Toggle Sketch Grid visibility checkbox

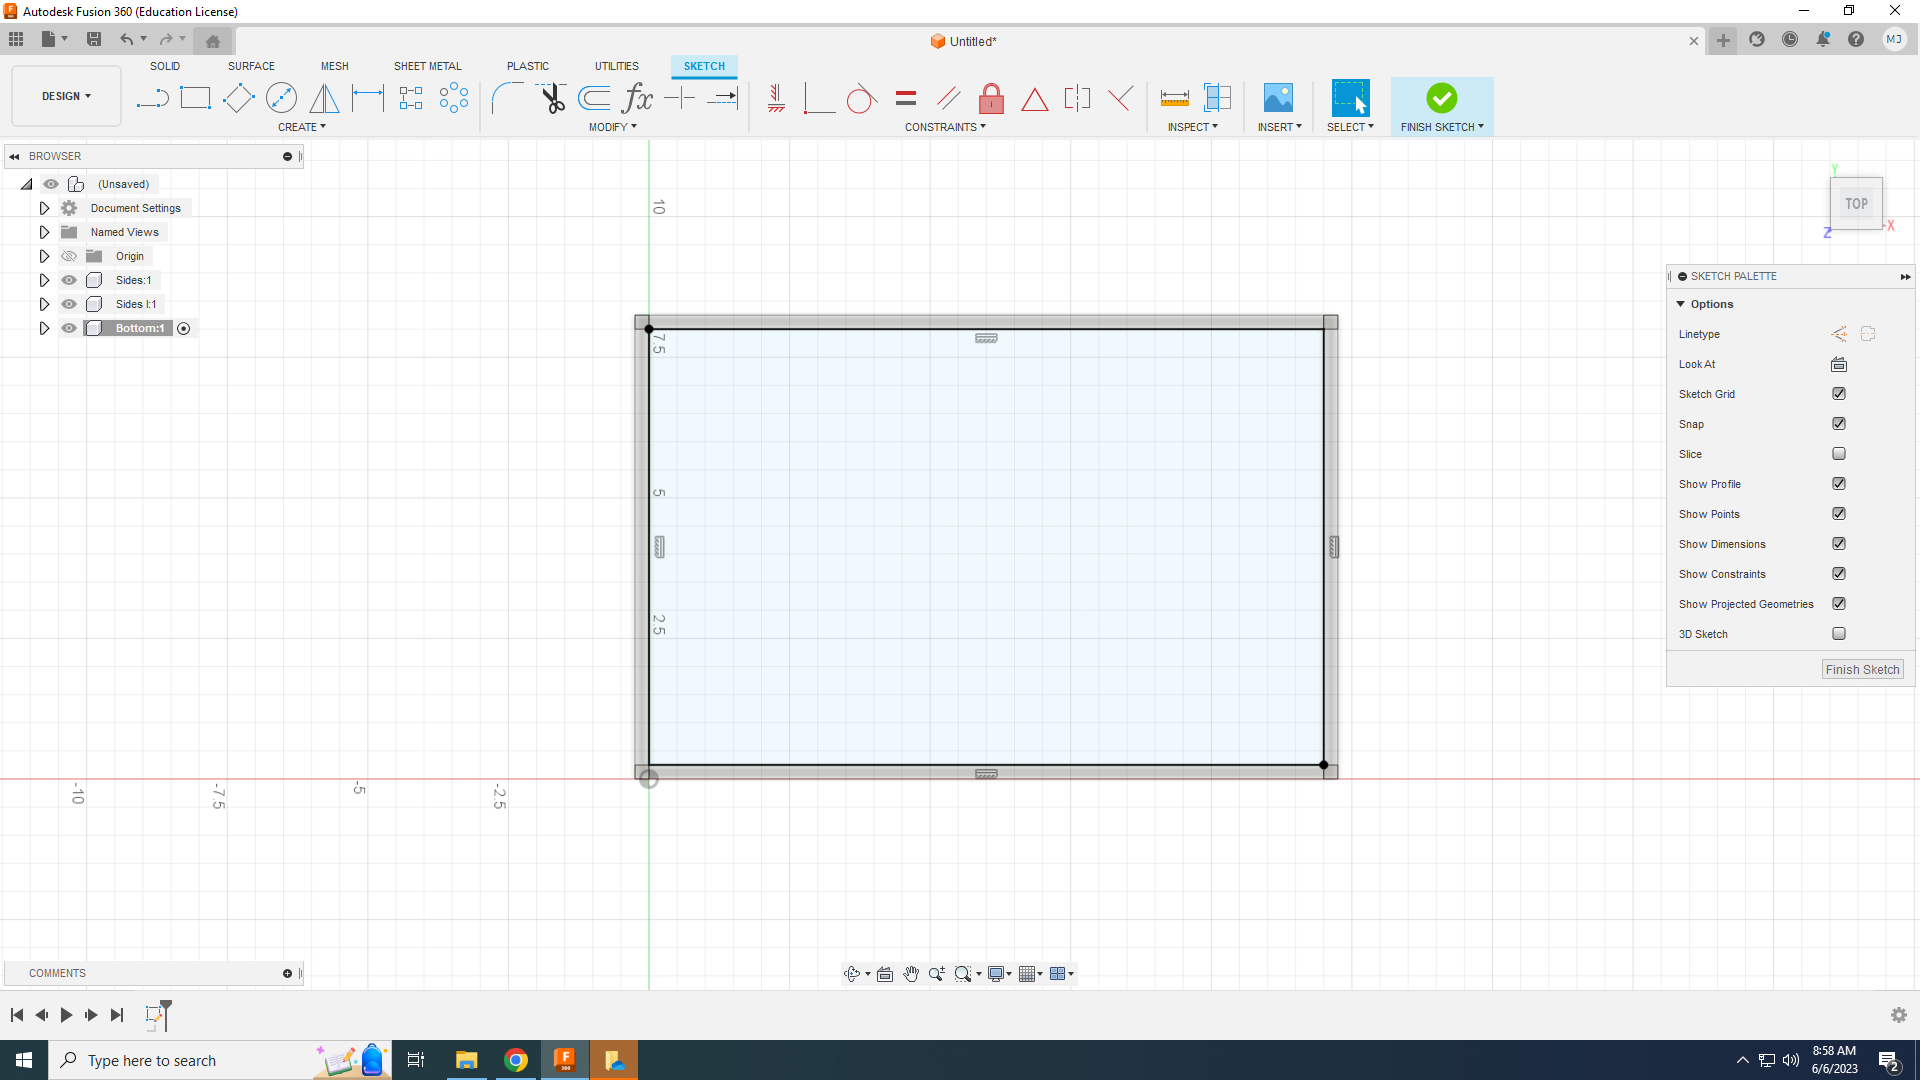pyautogui.click(x=1838, y=393)
